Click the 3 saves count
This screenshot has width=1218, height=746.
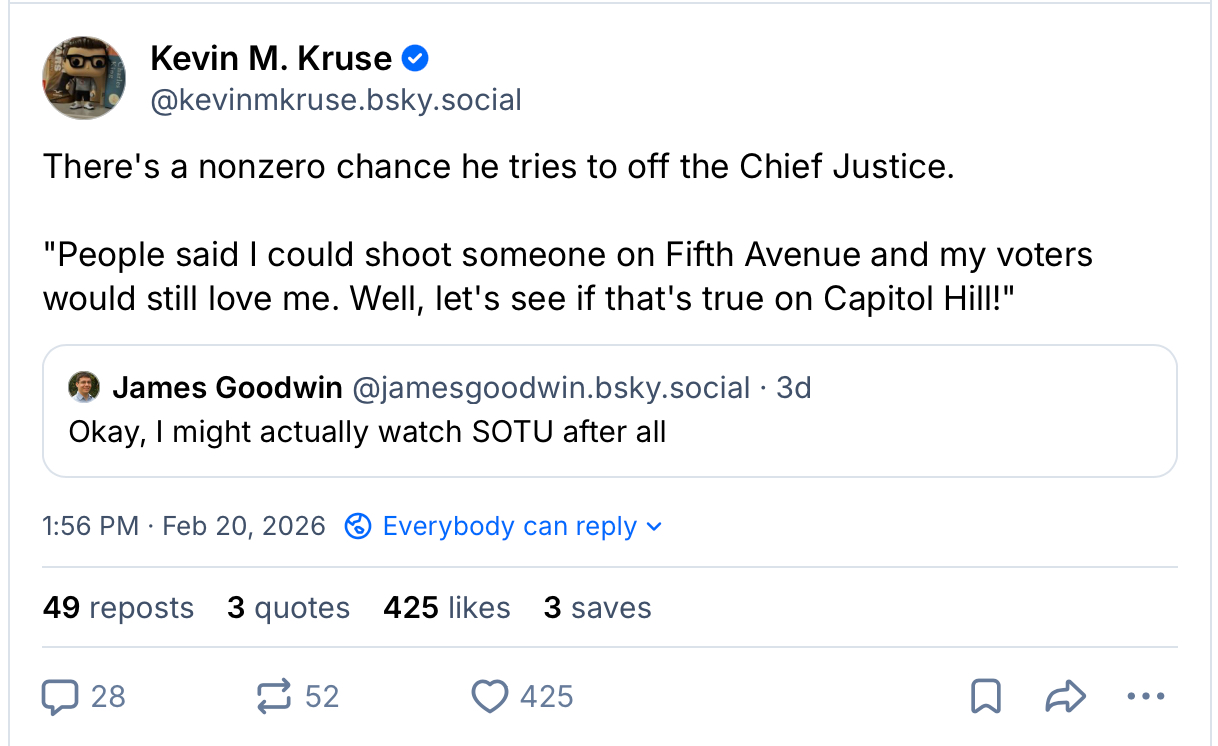597,608
